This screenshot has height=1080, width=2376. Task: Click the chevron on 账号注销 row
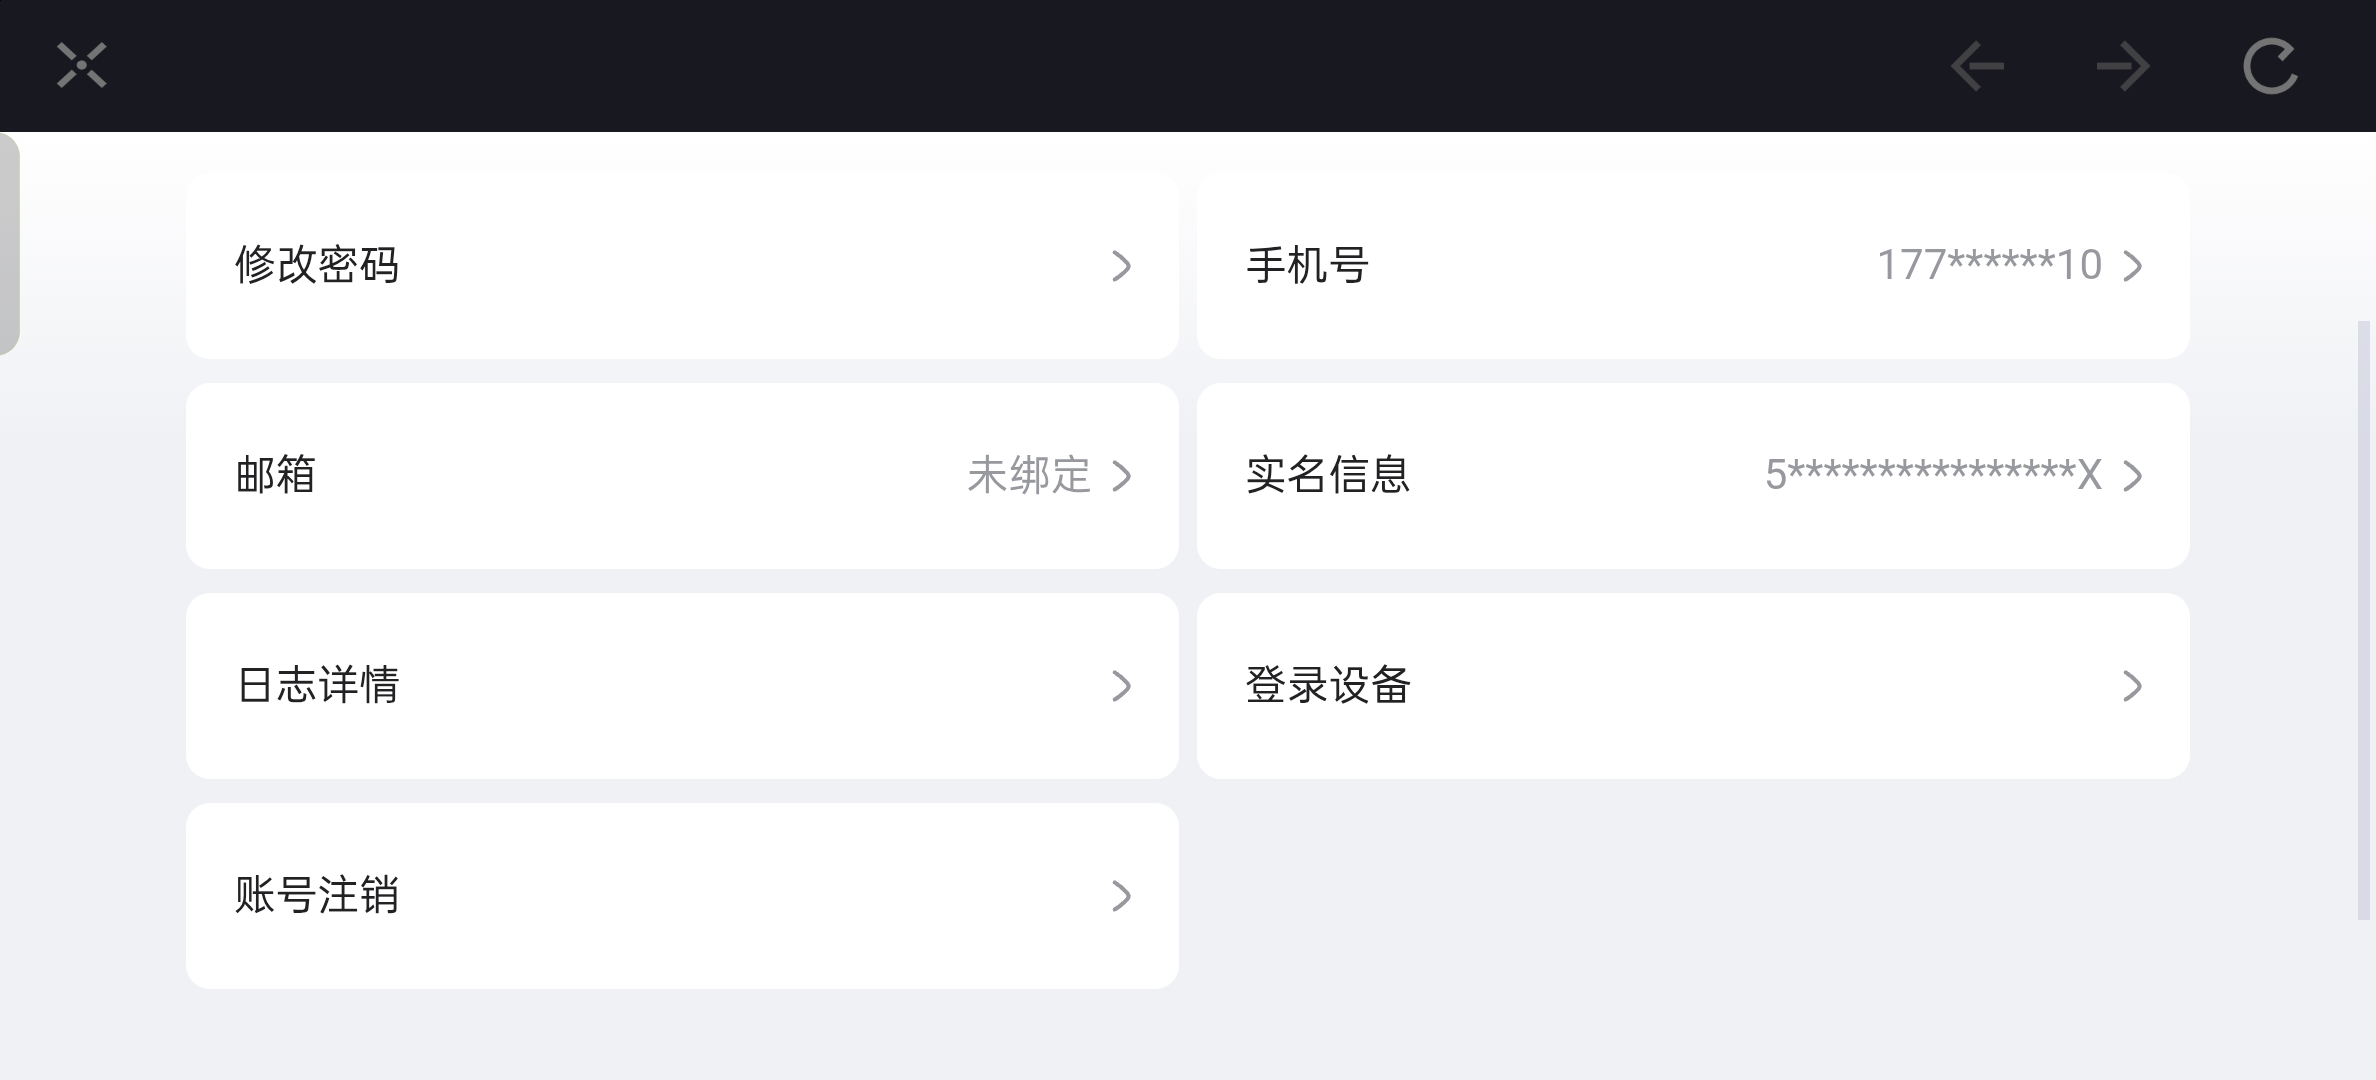point(1122,896)
